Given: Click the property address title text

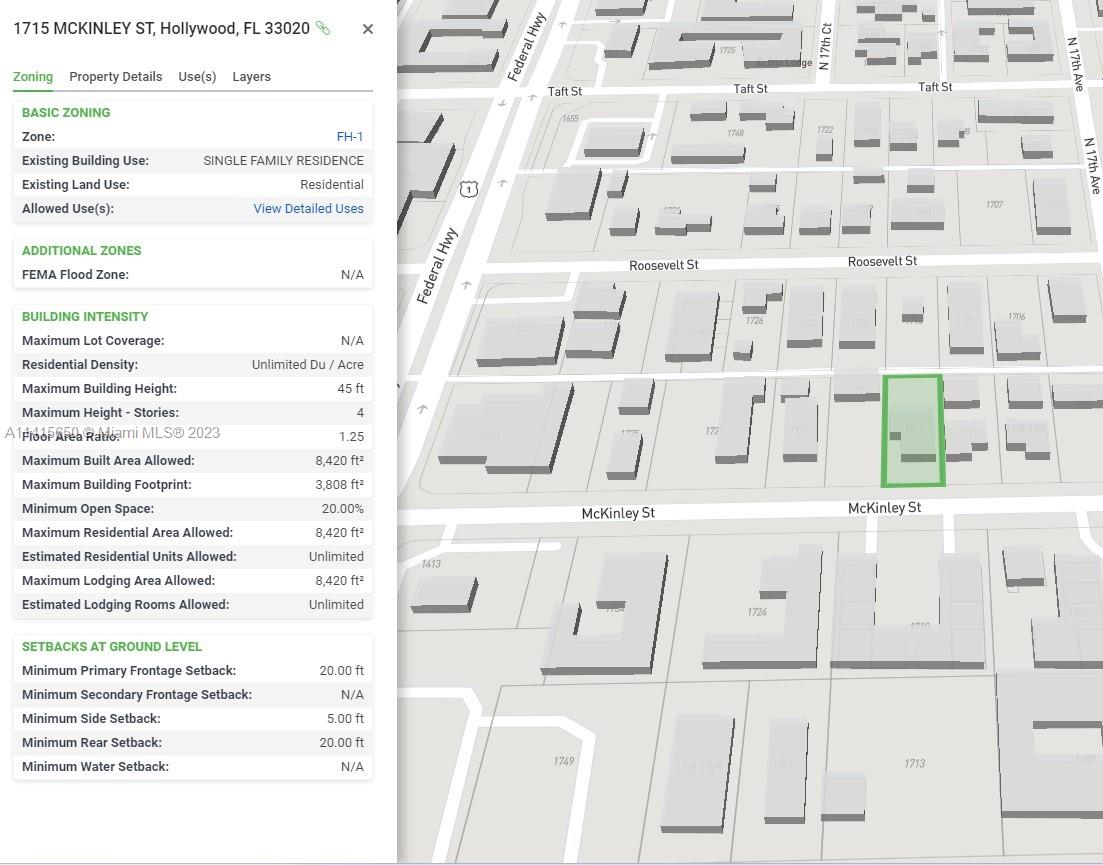Looking at the screenshot, I should point(162,28).
